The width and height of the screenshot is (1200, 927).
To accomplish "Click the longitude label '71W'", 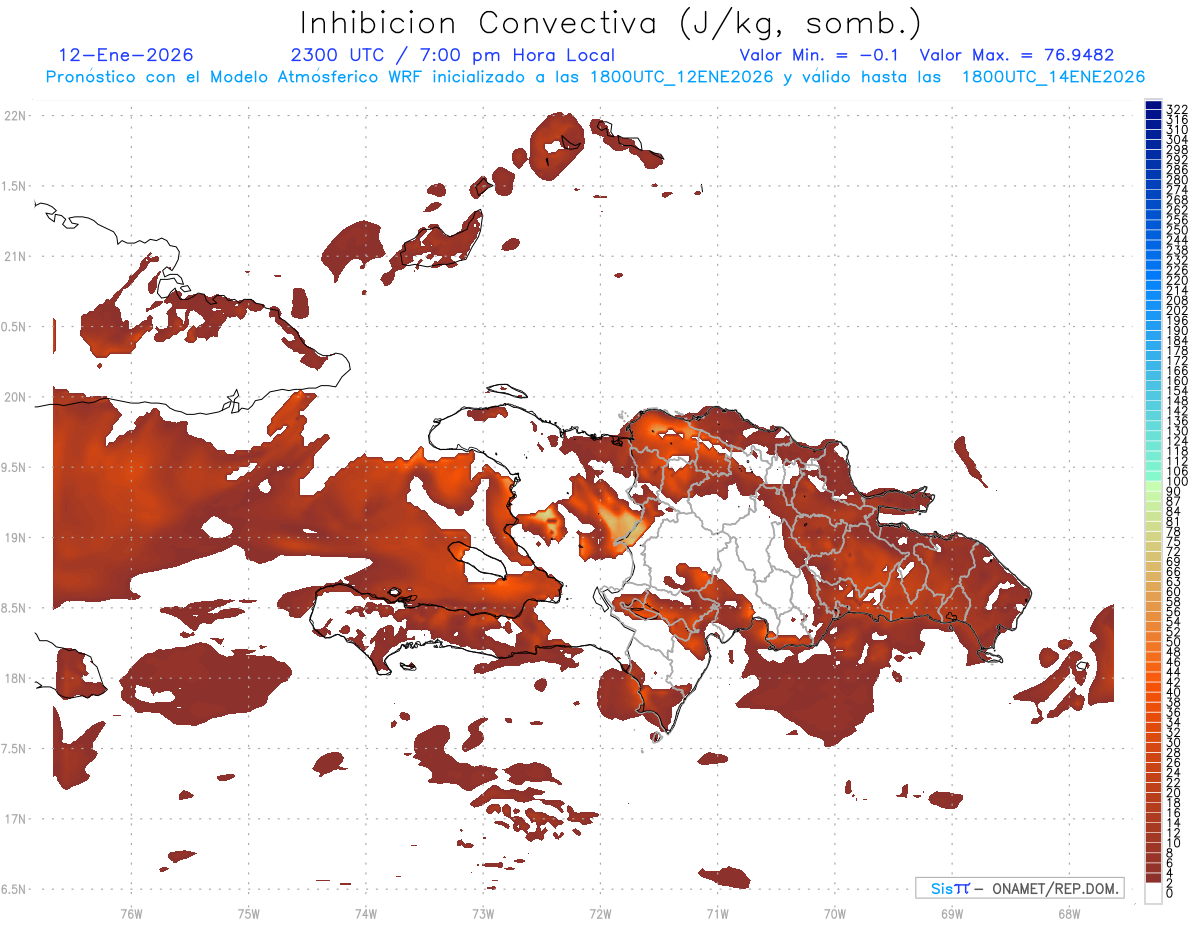I will [x=717, y=913].
